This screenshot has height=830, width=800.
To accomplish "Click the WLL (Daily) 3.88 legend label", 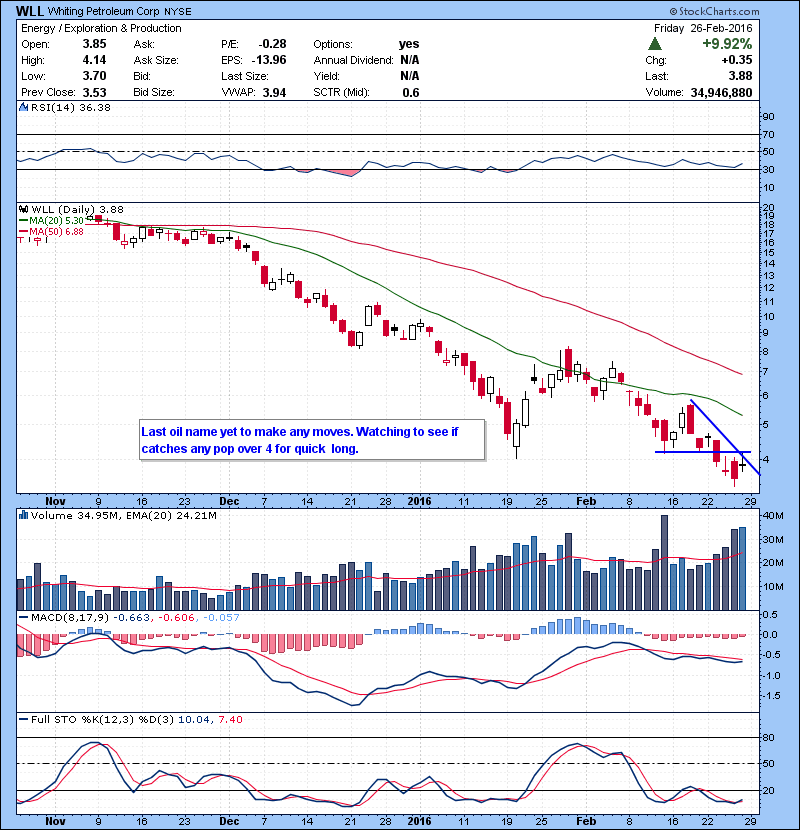I will [x=77, y=210].
